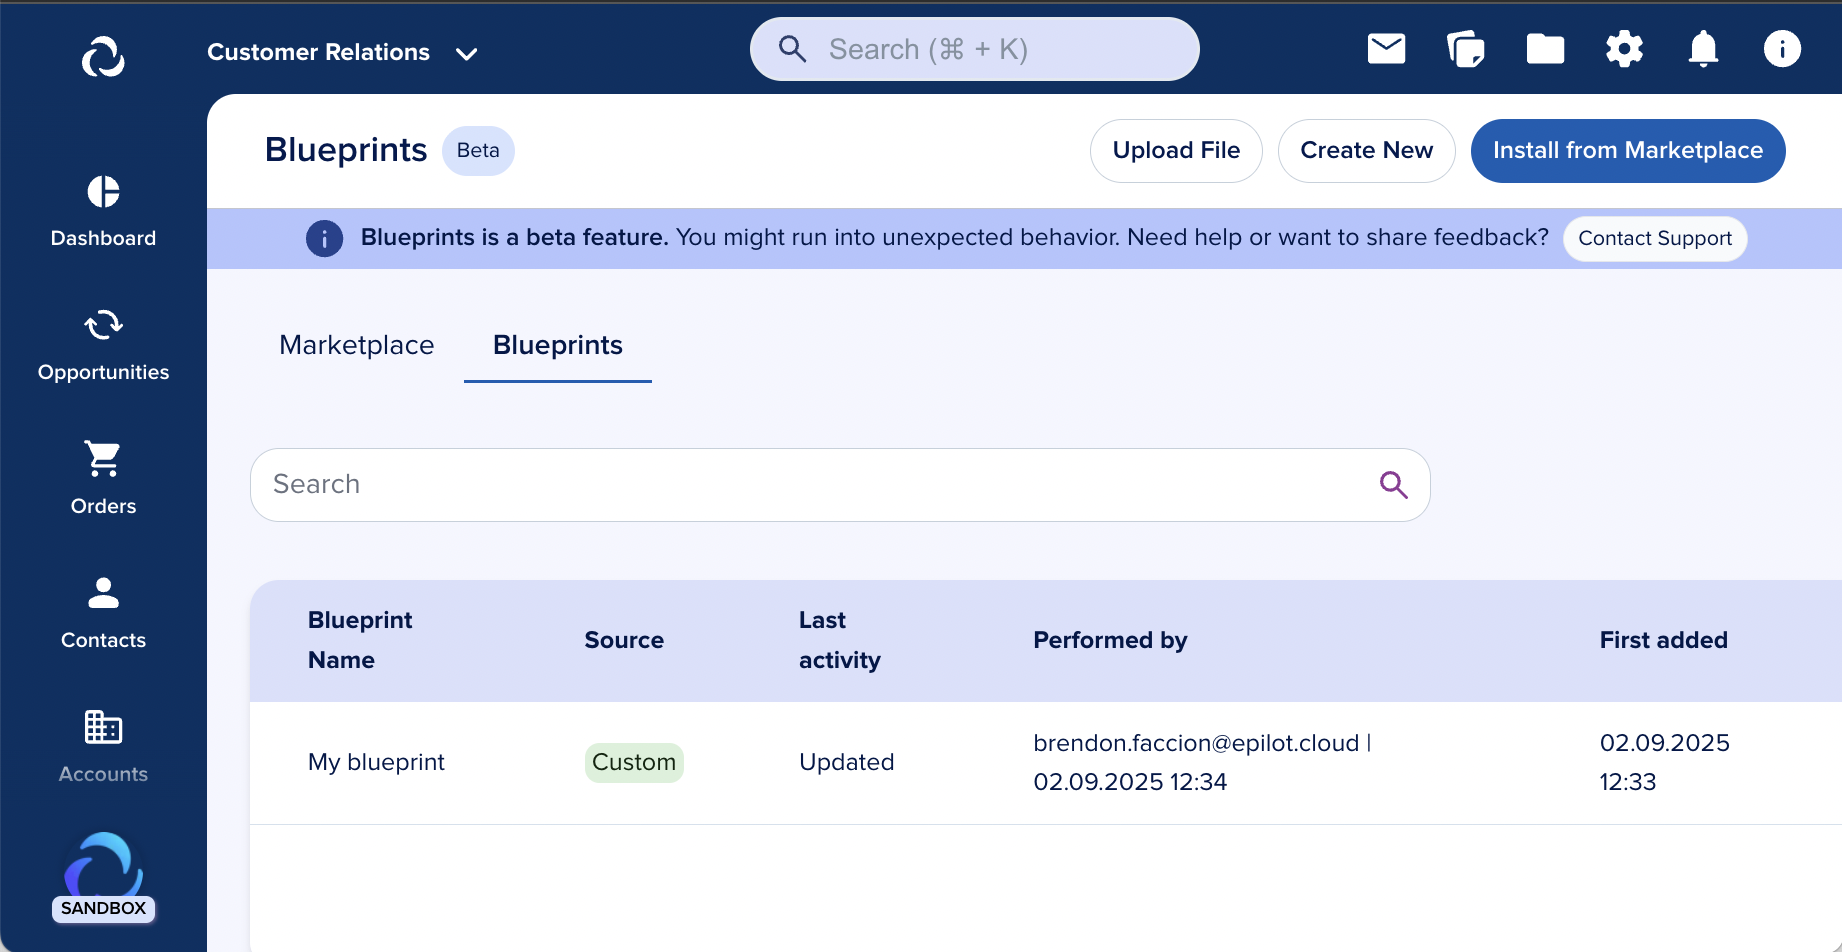
Task: Click Contact Support in the beta banner
Action: (x=1654, y=239)
